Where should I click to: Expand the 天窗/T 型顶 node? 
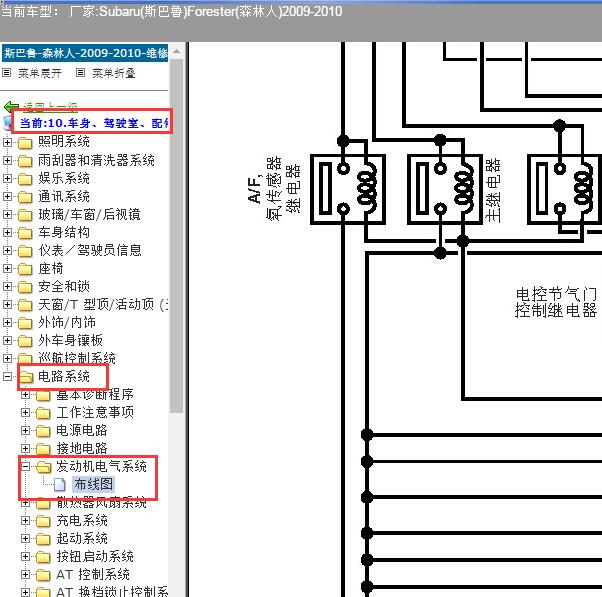(x=7, y=304)
